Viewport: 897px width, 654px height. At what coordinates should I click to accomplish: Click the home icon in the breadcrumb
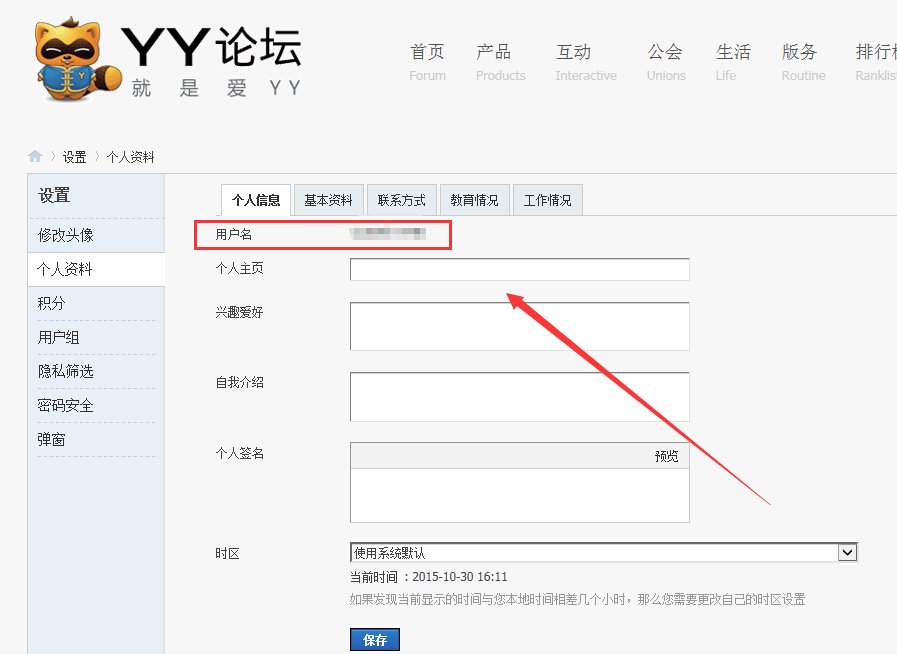click(35, 156)
